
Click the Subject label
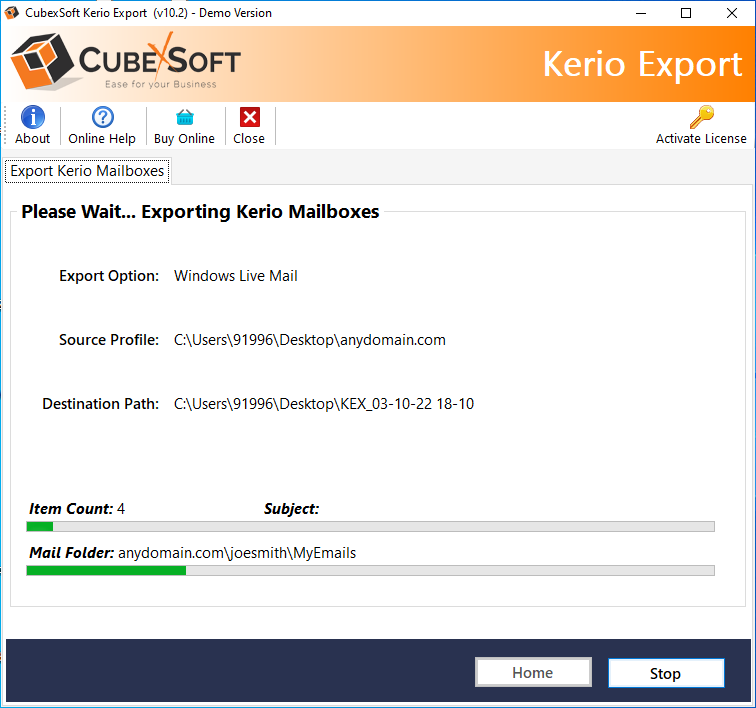coord(292,509)
